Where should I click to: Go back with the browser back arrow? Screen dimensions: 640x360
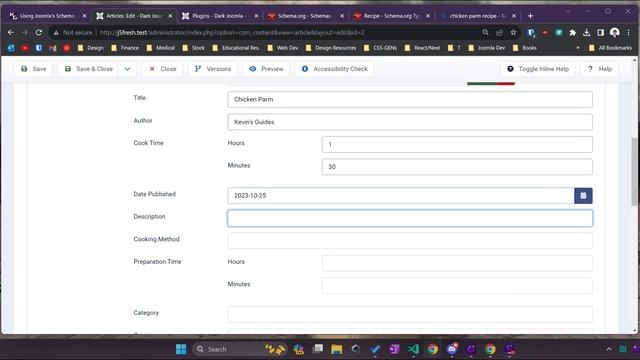11,32
